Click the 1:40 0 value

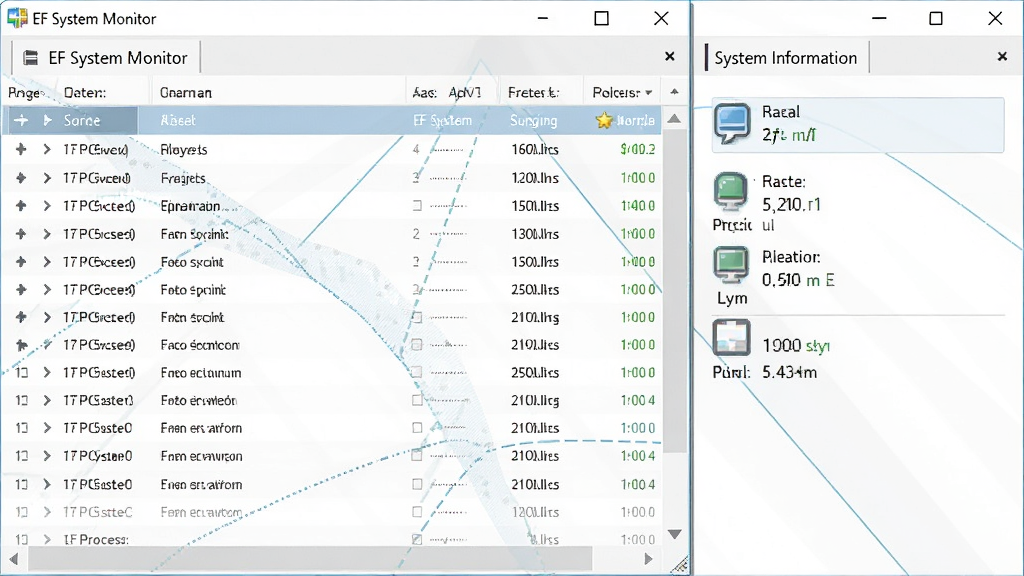(637, 206)
